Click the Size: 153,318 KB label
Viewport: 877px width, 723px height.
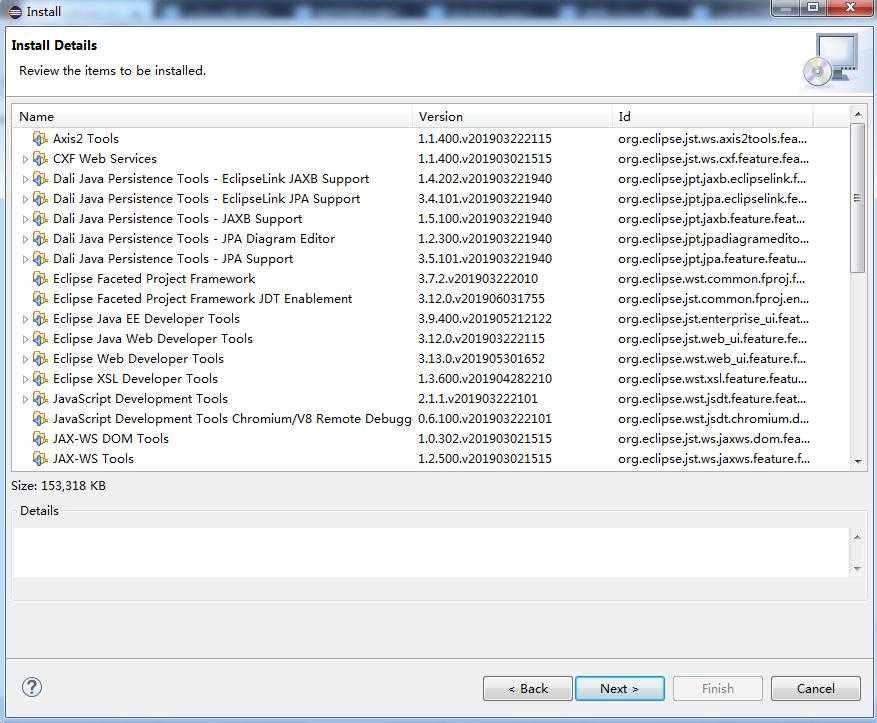tap(58, 485)
